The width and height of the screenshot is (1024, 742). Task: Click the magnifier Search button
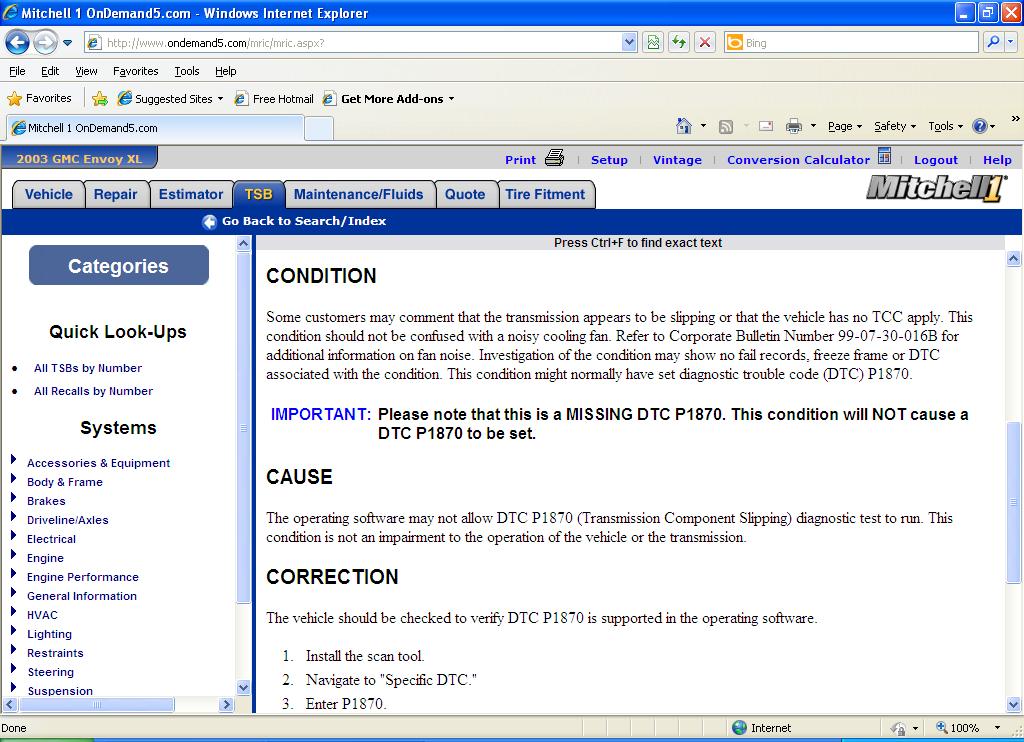click(993, 43)
